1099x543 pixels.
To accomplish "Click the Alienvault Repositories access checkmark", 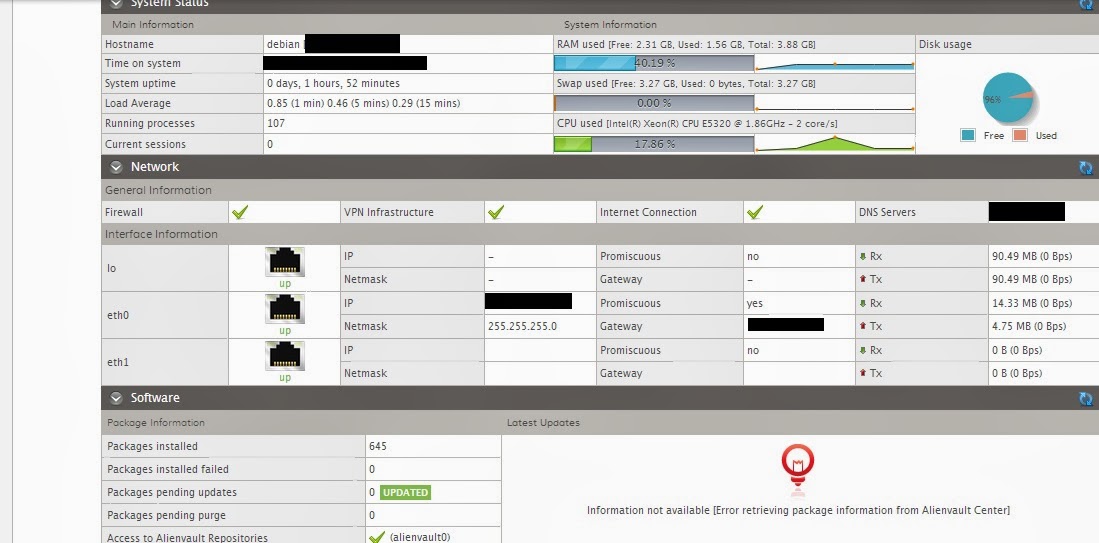I will tap(377, 537).
